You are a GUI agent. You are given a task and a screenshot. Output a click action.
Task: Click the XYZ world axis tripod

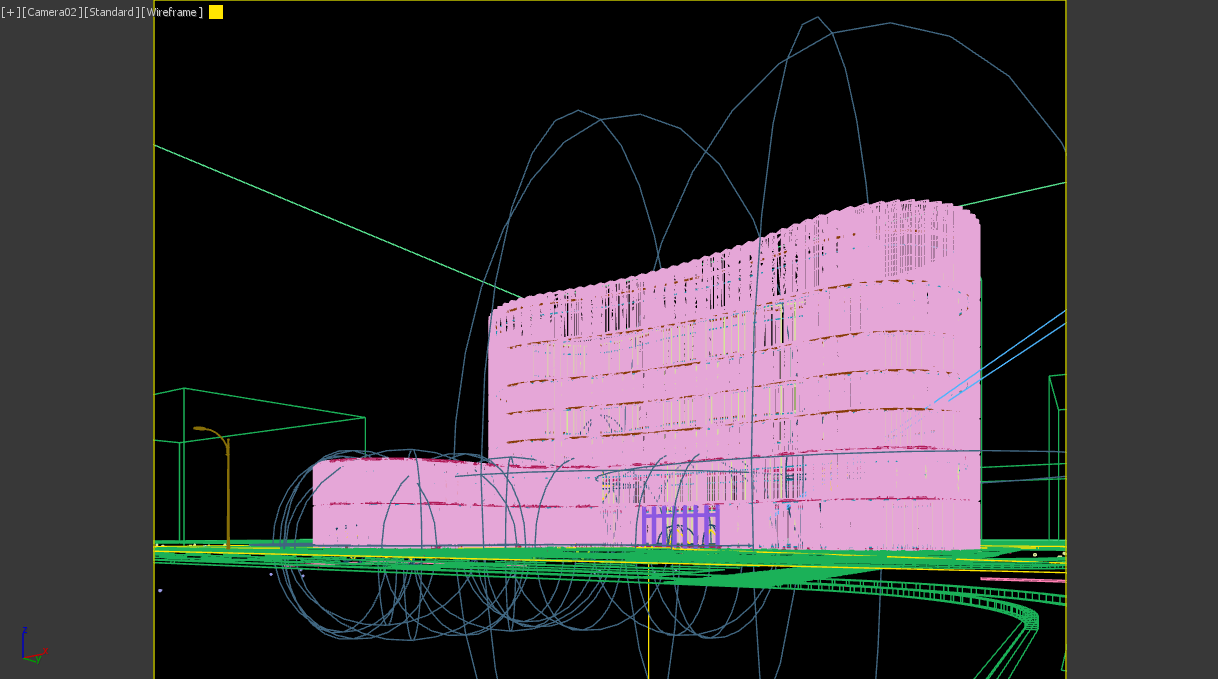[x=32, y=648]
